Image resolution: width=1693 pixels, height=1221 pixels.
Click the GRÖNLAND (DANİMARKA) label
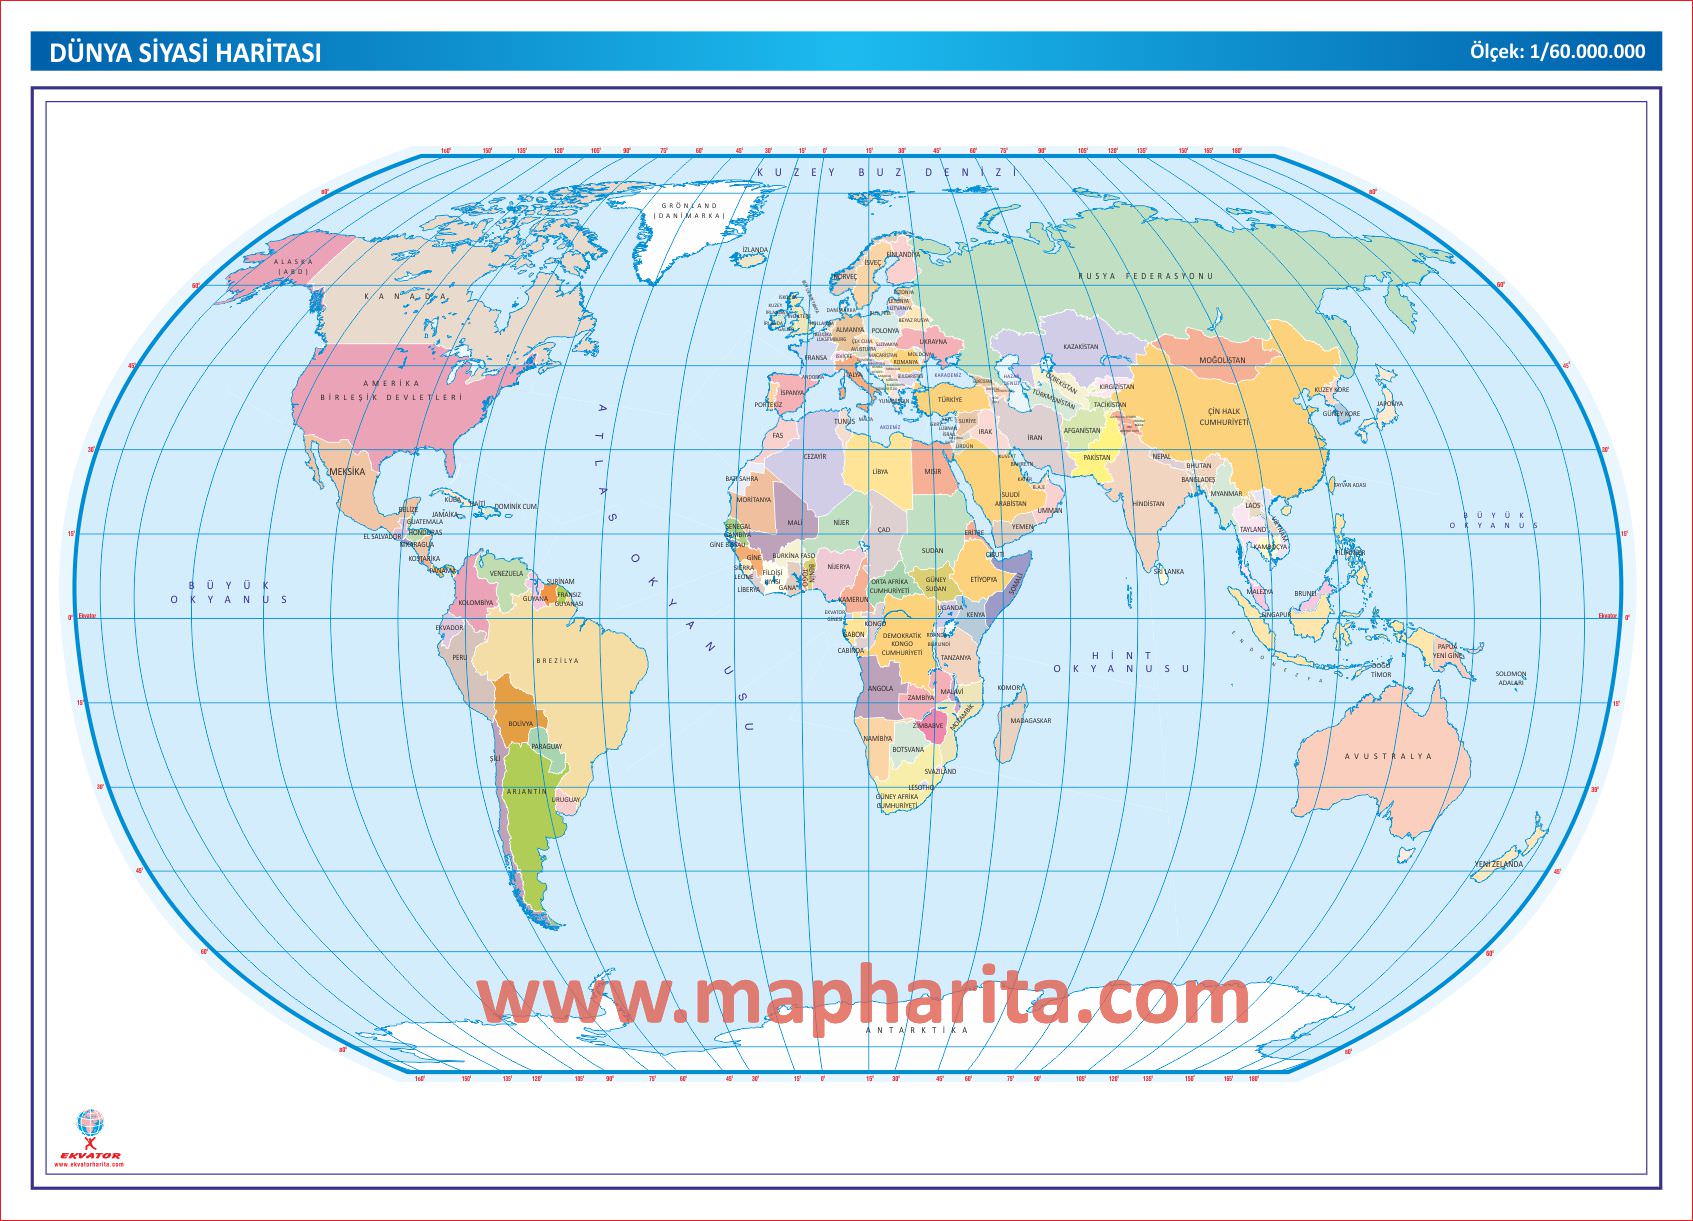click(x=690, y=210)
